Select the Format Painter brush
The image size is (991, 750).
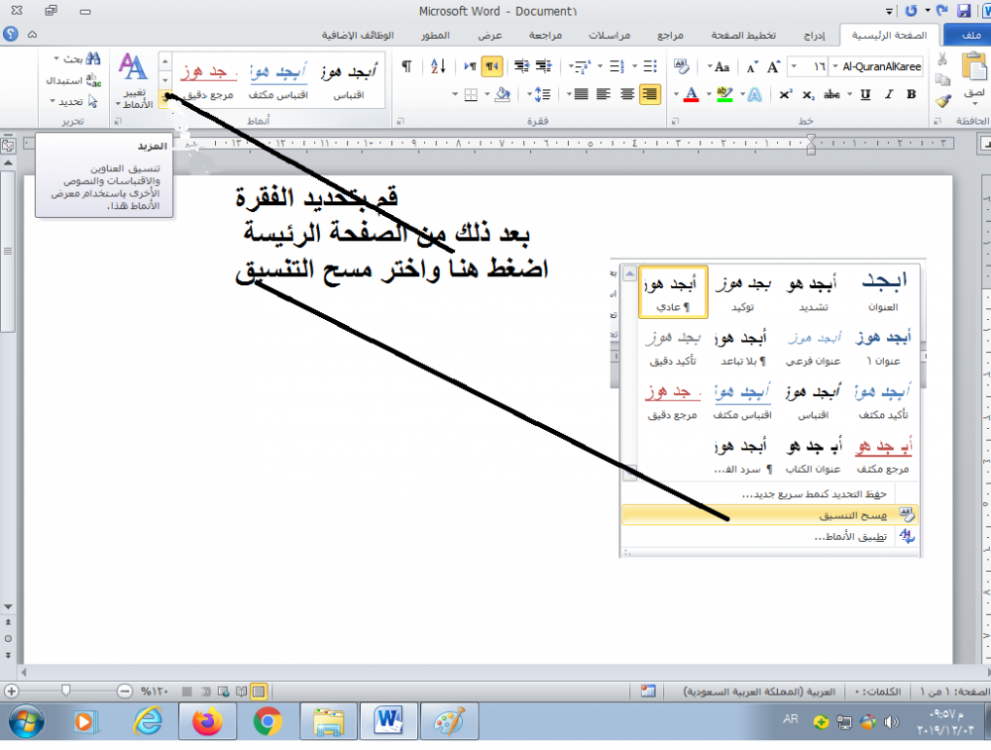(x=942, y=101)
